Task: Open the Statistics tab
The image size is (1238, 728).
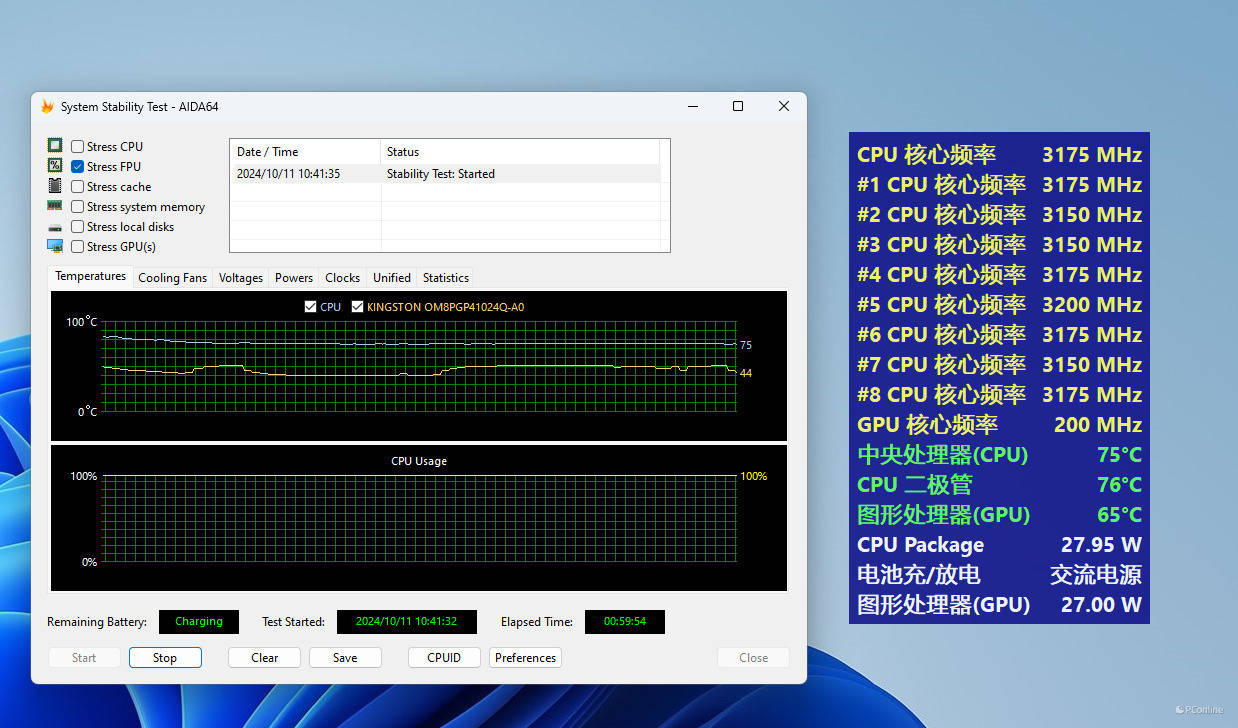Action: pos(445,278)
